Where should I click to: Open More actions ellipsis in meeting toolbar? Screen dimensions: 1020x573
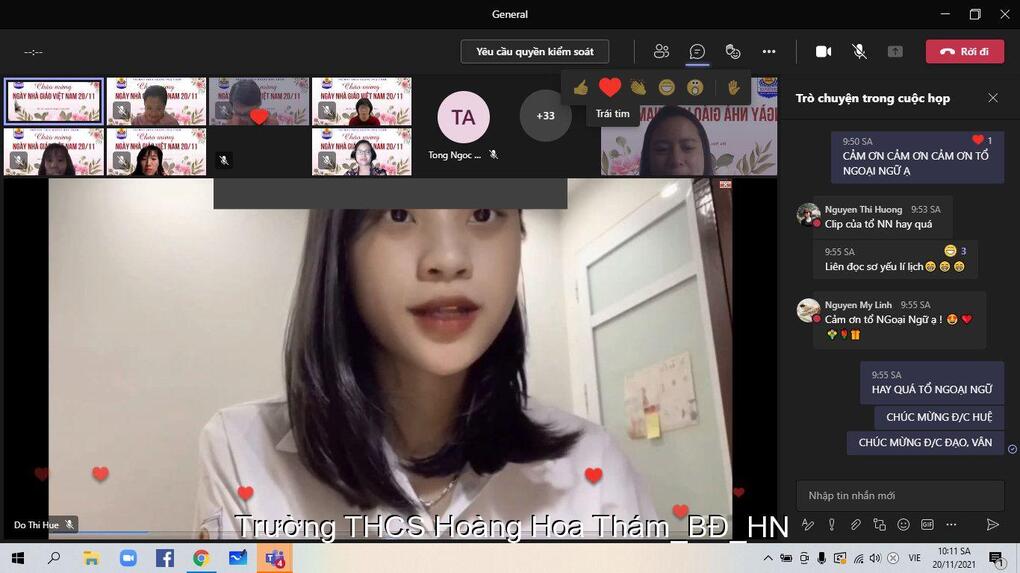[x=769, y=51]
